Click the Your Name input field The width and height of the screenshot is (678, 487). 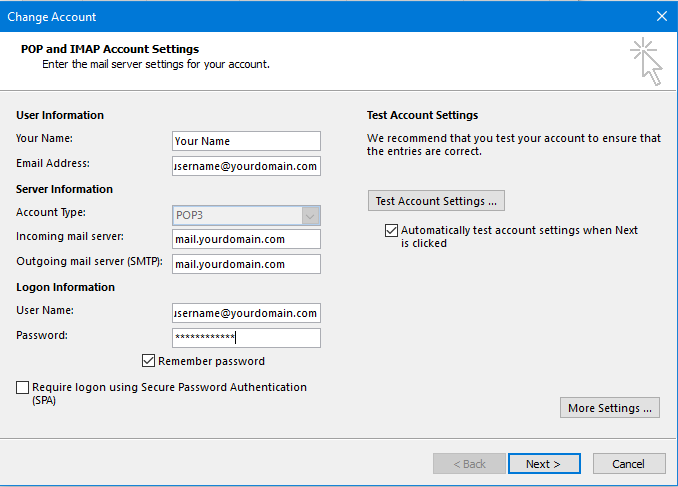click(x=246, y=141)
